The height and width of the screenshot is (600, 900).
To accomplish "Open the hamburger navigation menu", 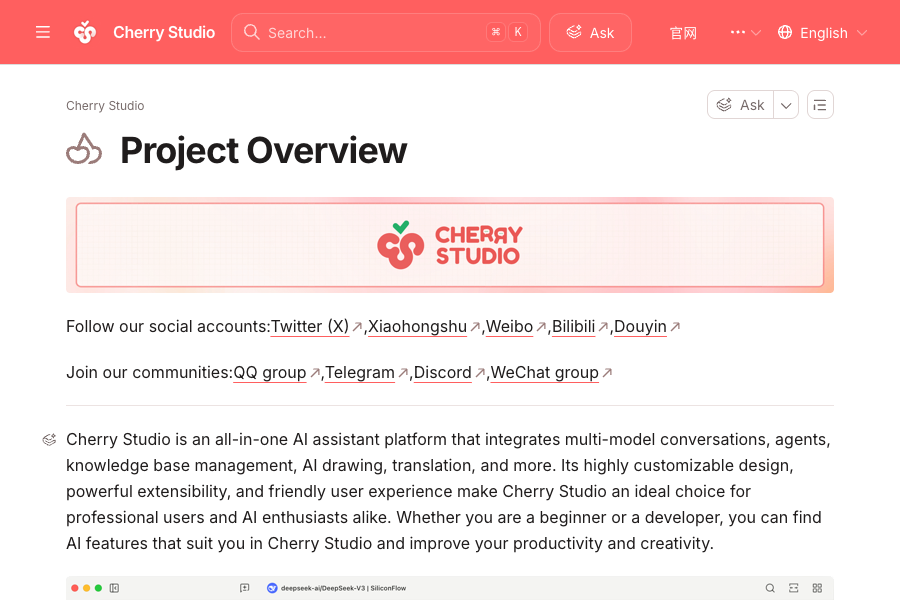I will point(42,32).
